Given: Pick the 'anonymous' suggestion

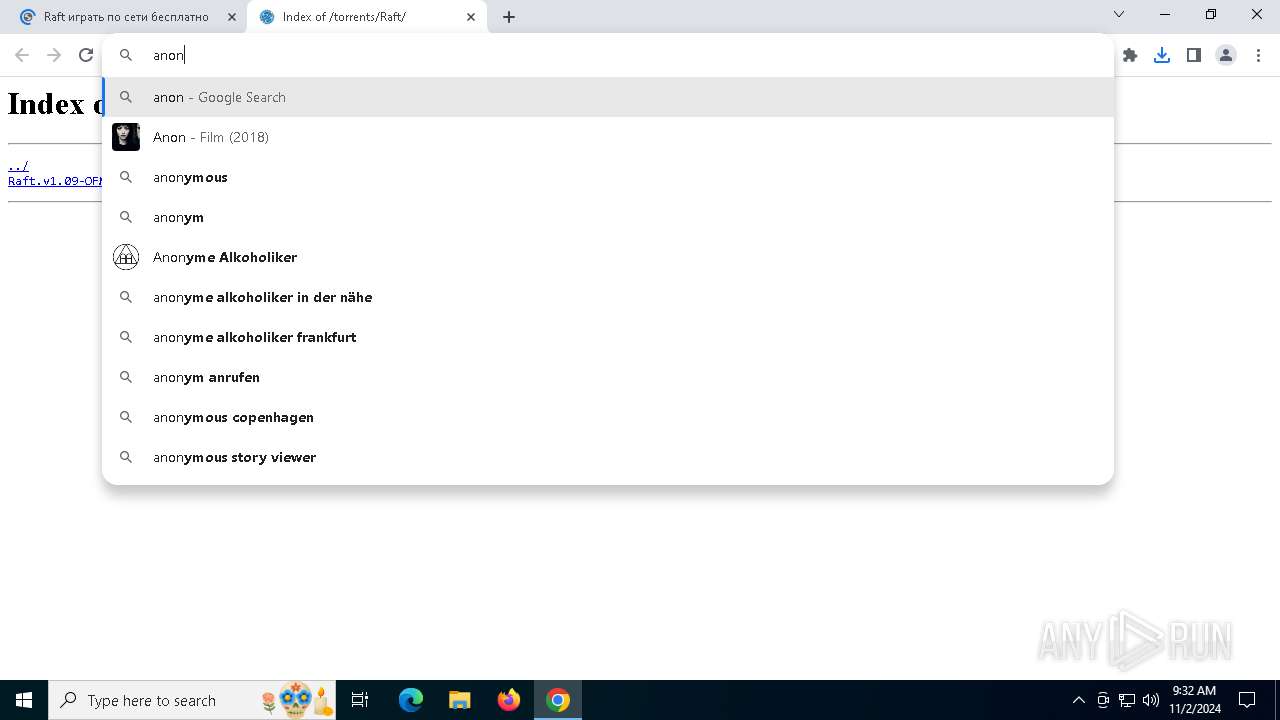Looking at the screenshot, I should coord(608,177).
